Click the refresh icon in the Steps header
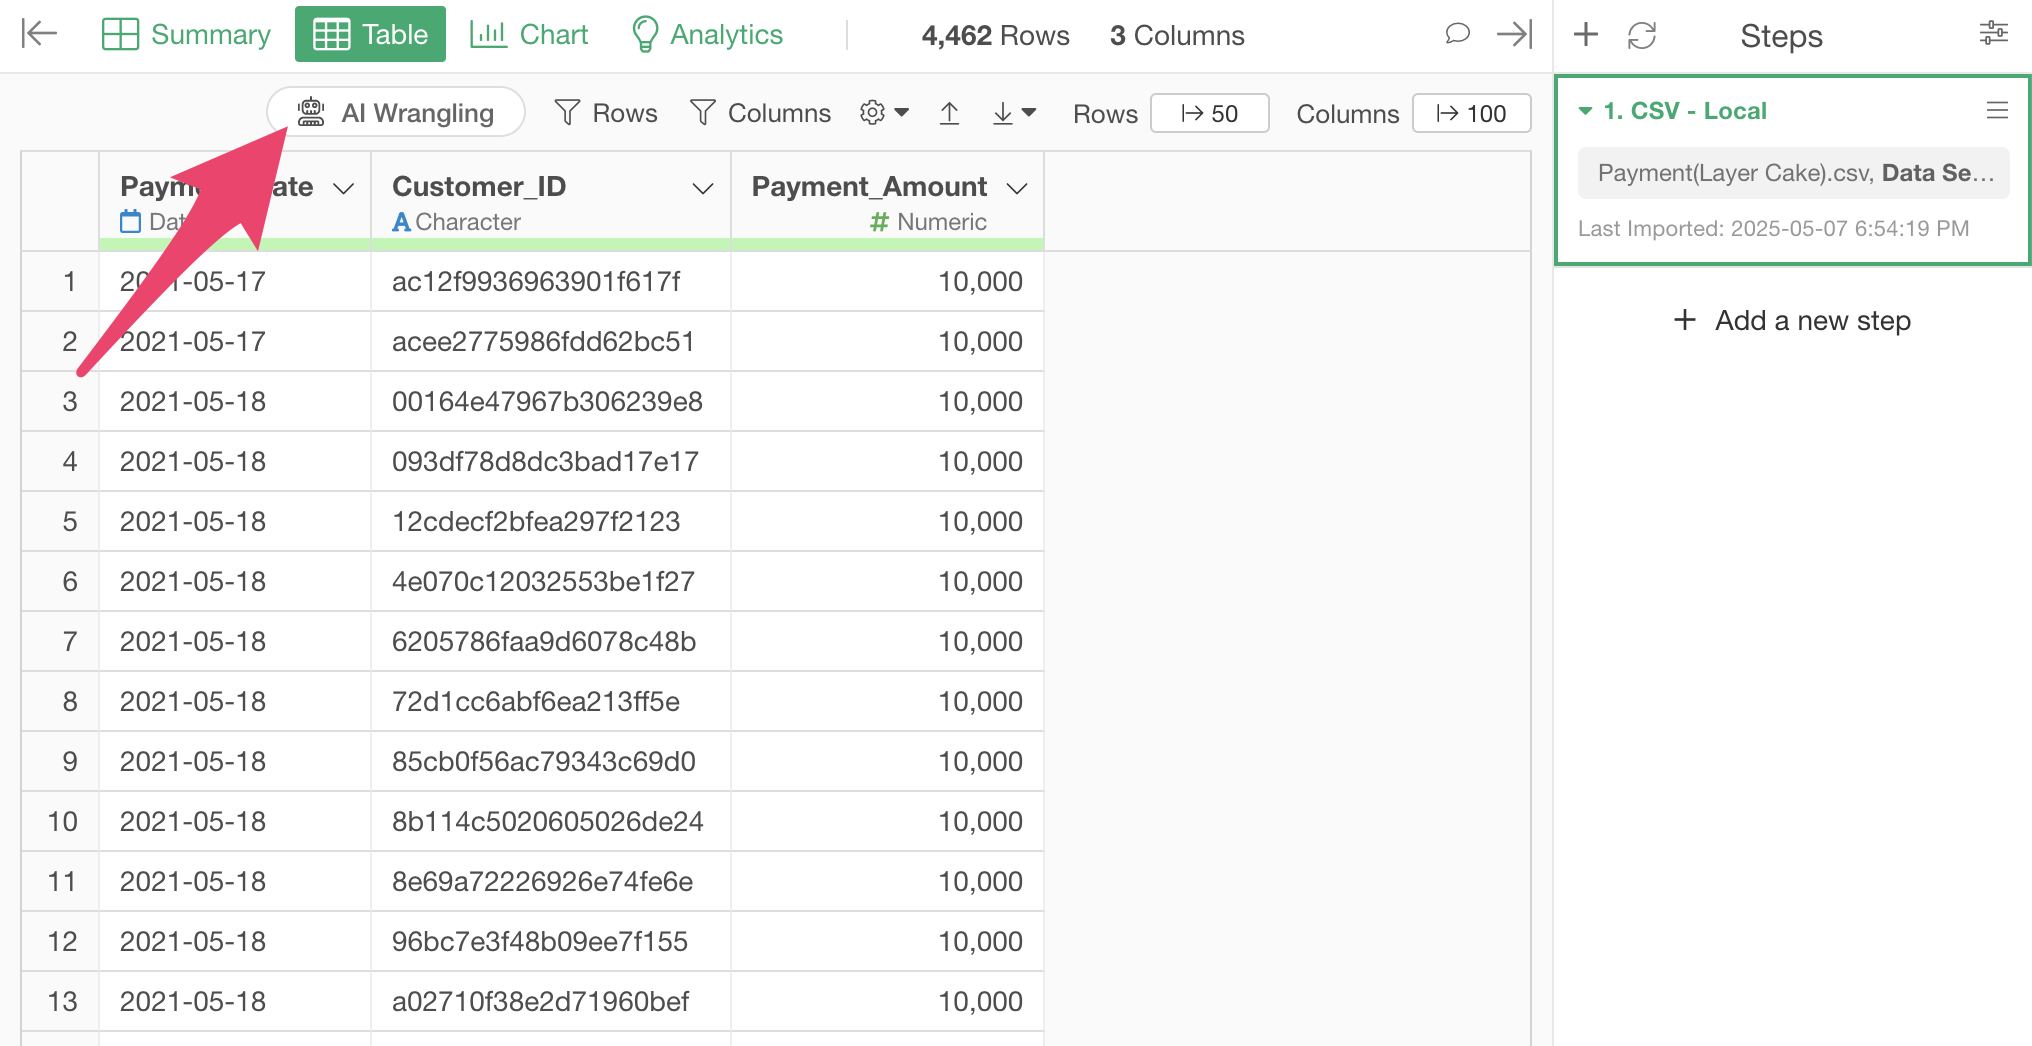This screenshot has width=2032, height=1046. click(1641, 35)
